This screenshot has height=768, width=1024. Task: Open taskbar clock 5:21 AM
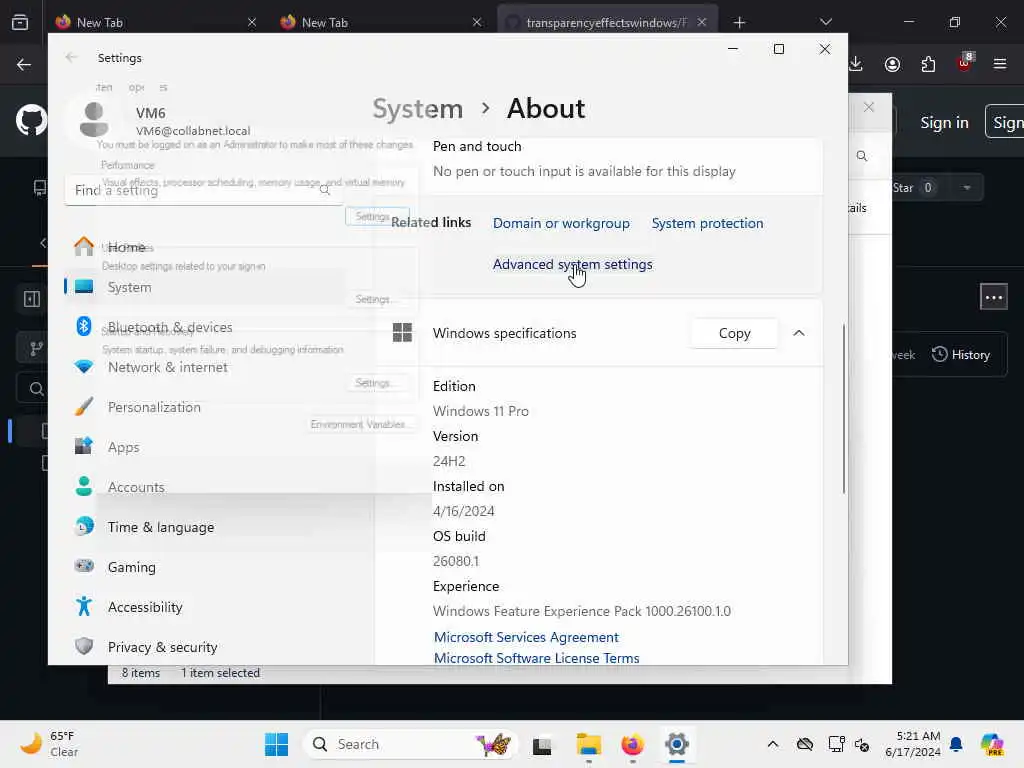click(x=913, y=744)
